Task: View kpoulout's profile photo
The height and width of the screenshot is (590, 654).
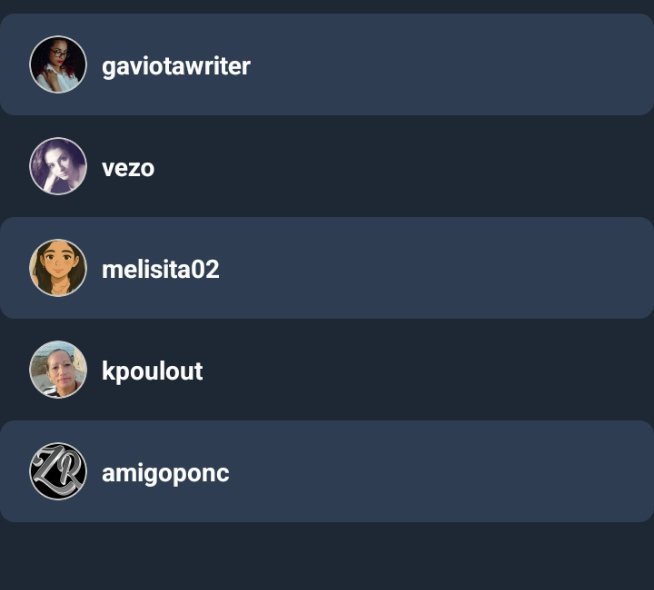Action: pyautogui.click(x=58, y=369)
